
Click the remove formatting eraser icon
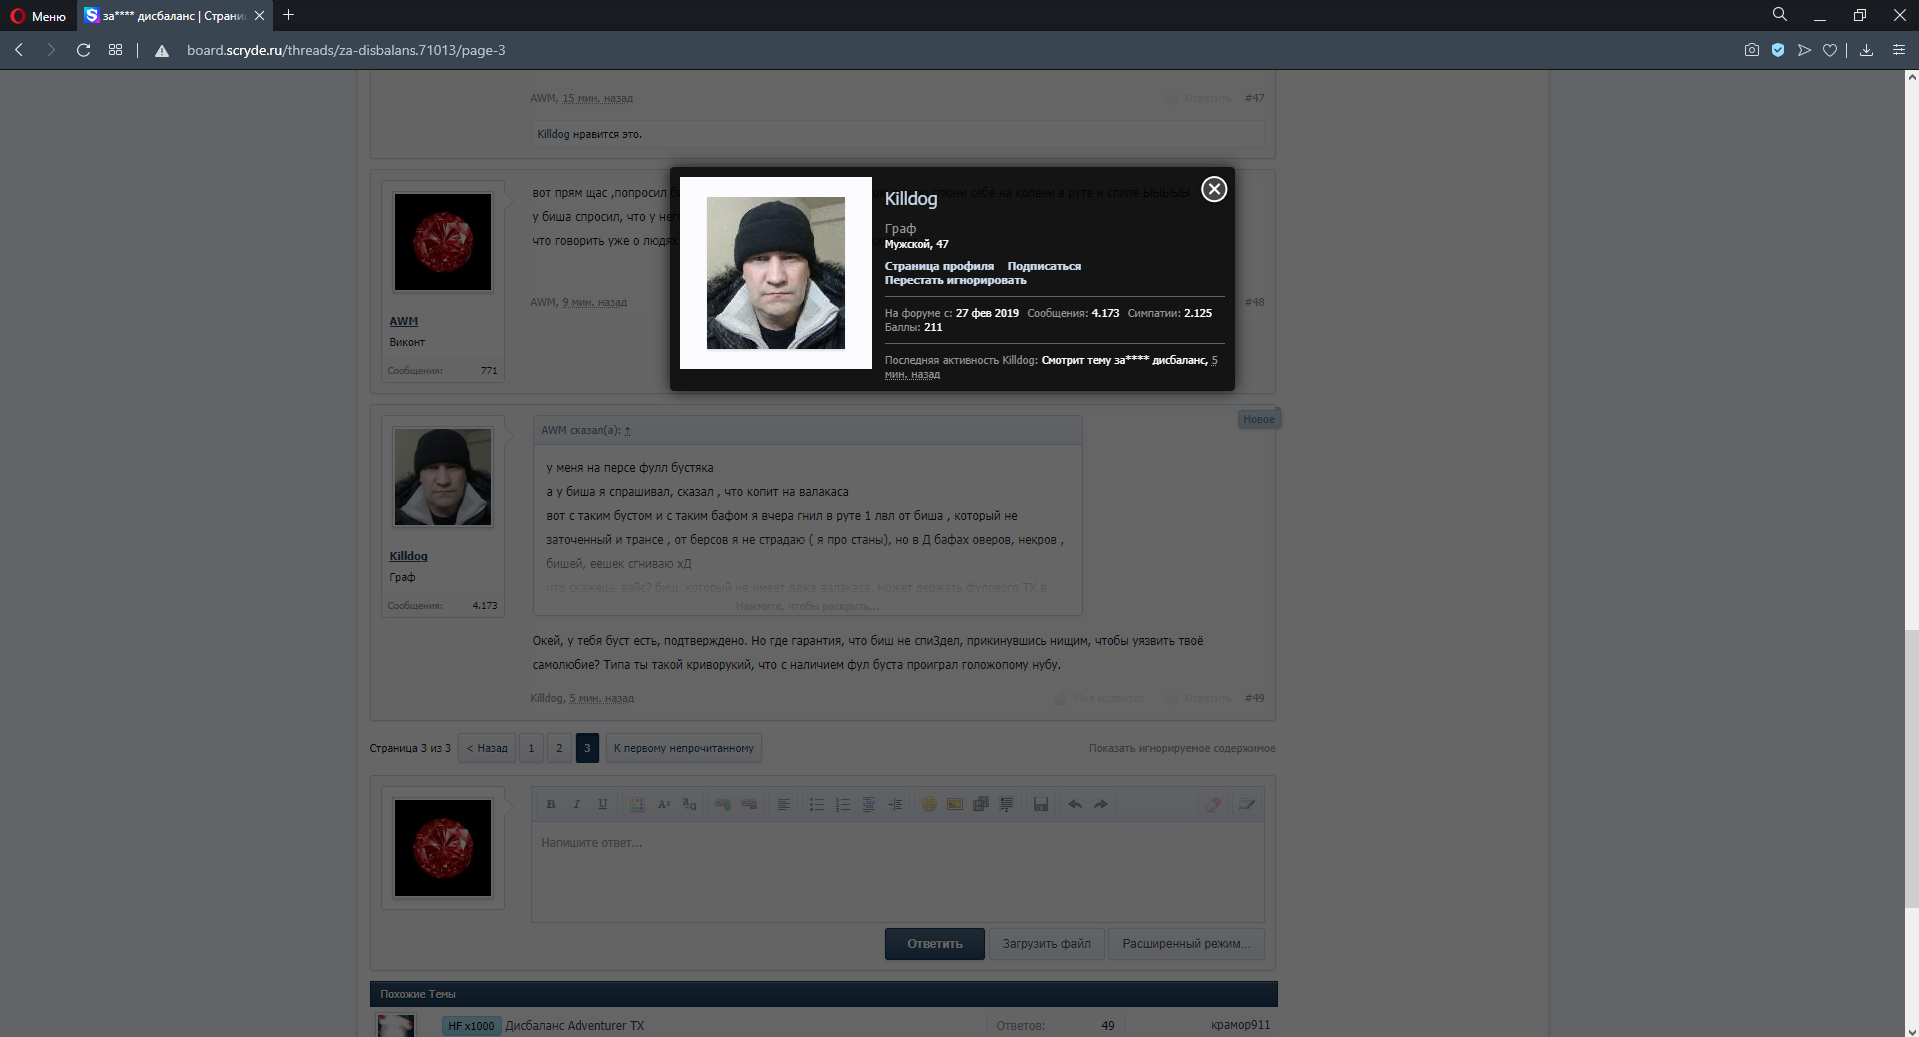(x=1213, y=803)
